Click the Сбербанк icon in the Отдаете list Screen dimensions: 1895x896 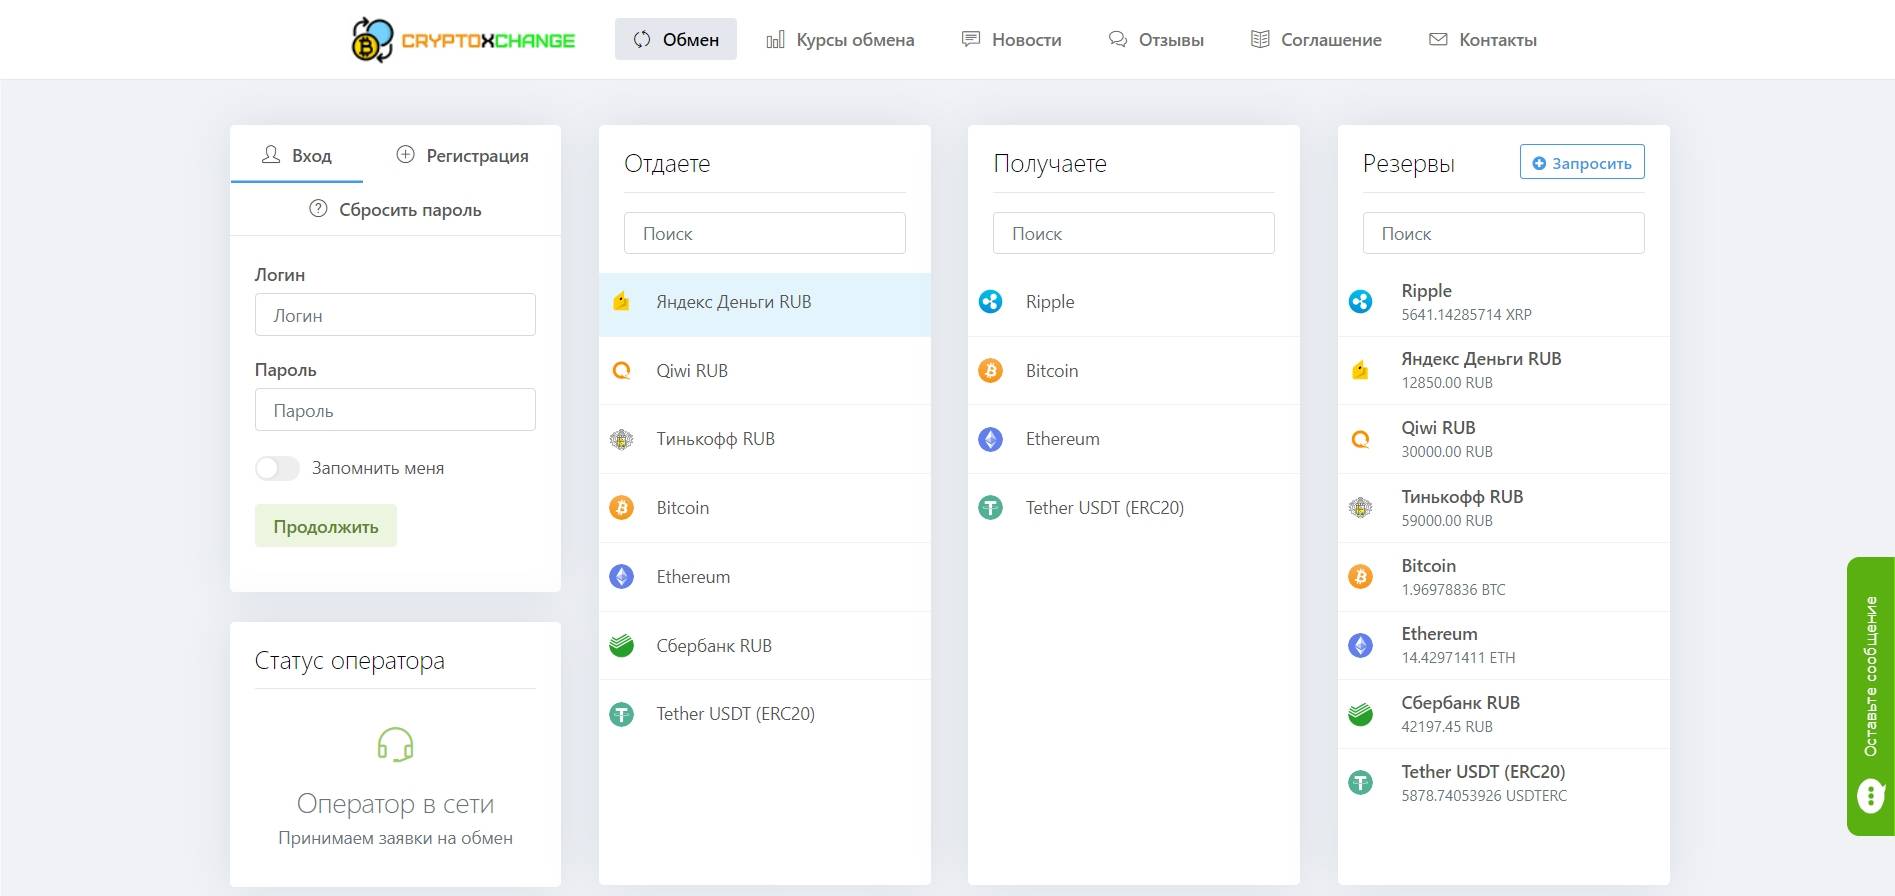pos(621,646)
